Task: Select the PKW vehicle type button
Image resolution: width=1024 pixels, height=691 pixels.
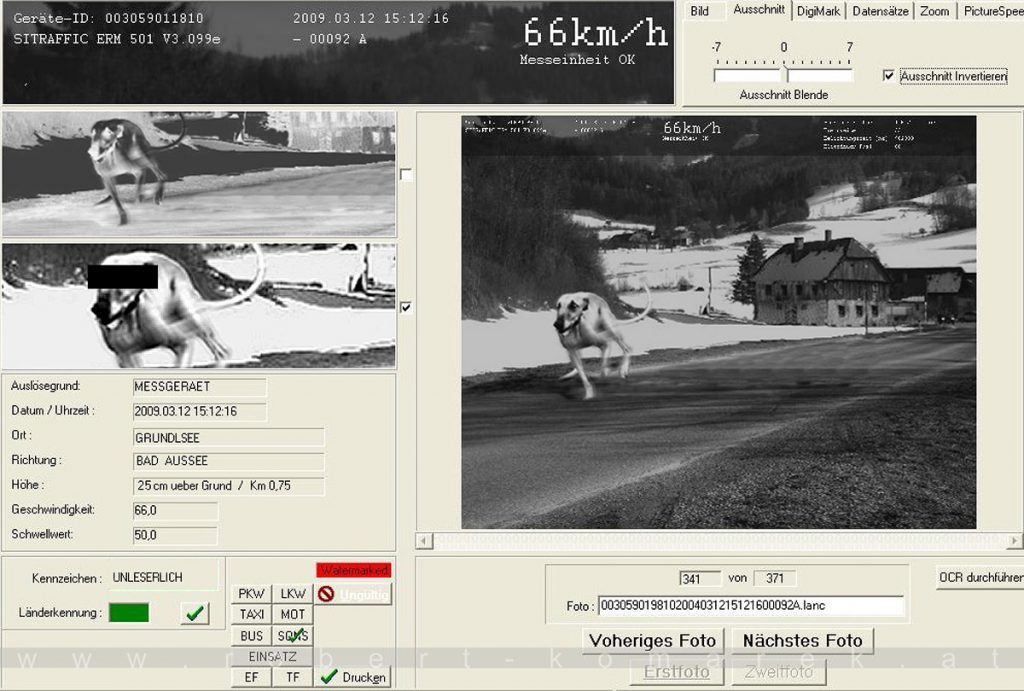Action: pos(251,594)
